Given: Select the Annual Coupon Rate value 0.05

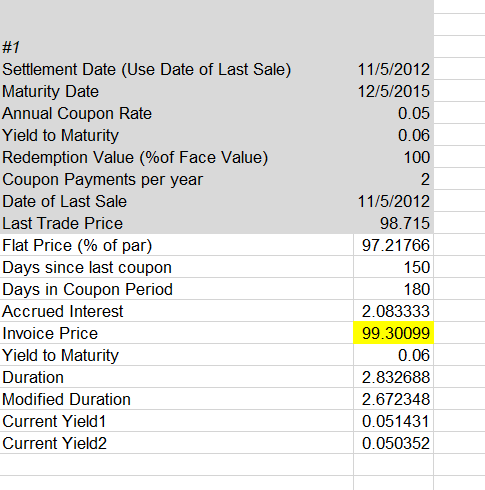Looking at the screenshot, I should click(x=393, y=113).
